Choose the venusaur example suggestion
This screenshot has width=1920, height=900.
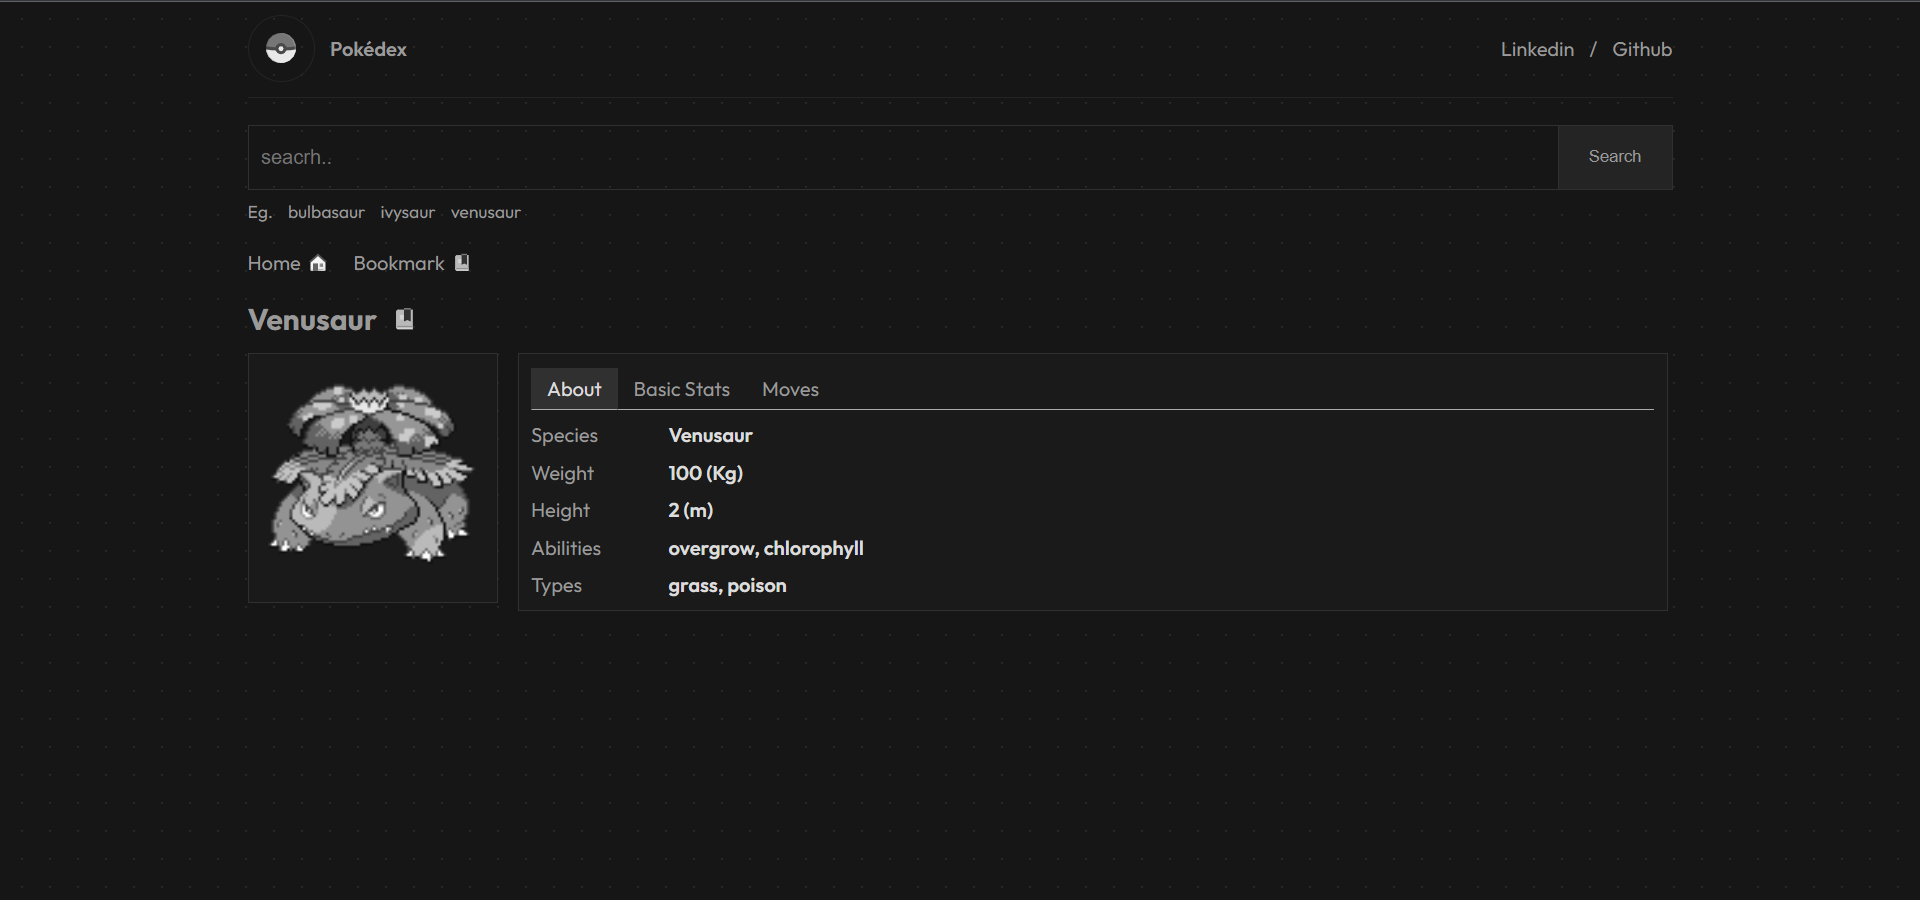click(485, 212)
